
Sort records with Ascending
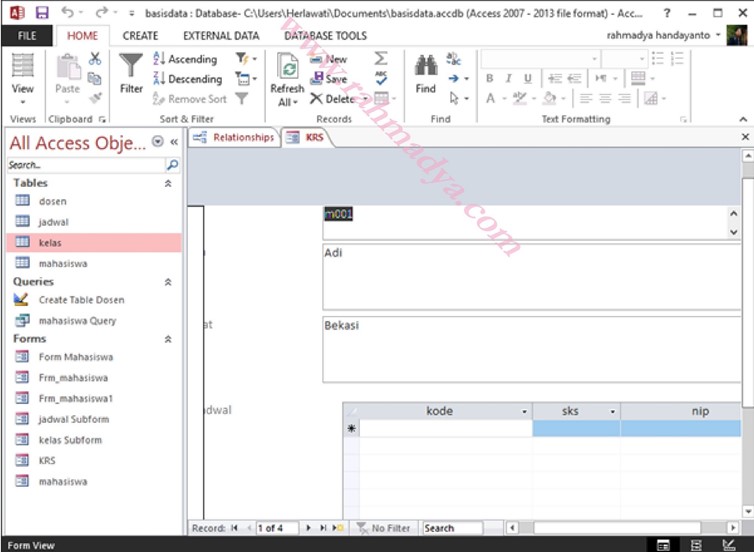point(185,59)
